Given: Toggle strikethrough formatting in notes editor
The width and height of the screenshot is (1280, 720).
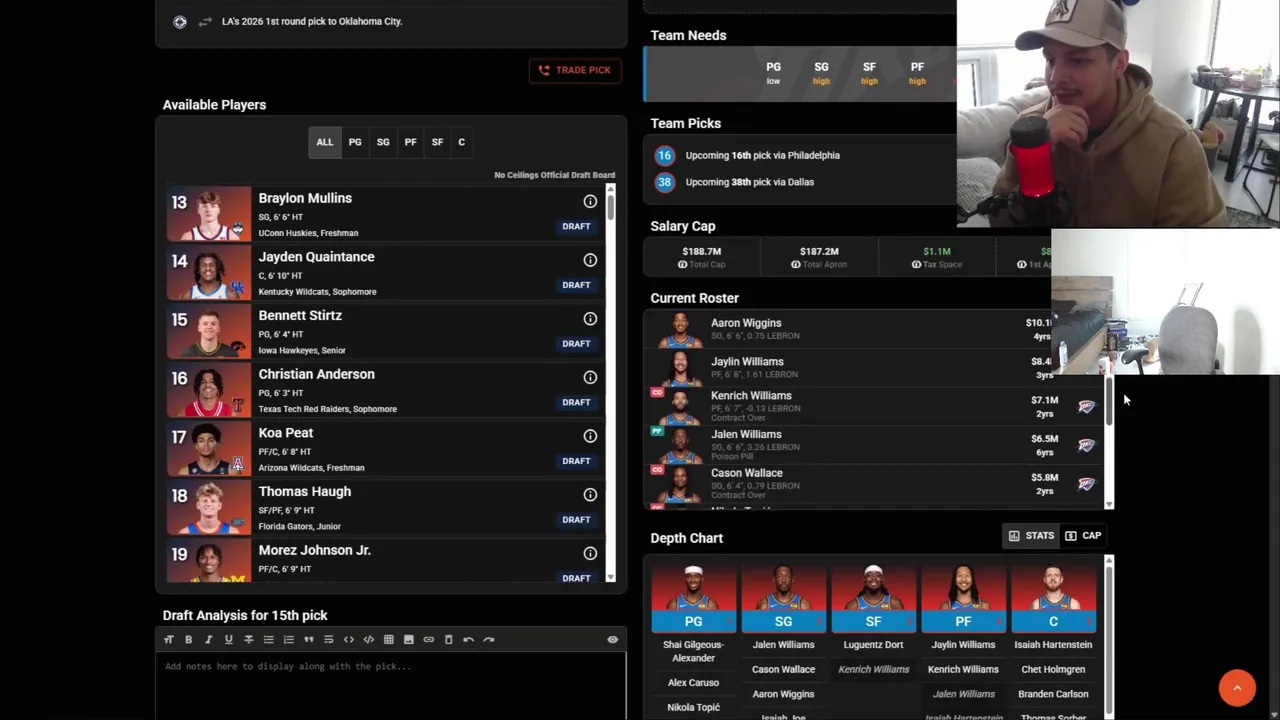Looking at the screenshot, I should (248, 639).
